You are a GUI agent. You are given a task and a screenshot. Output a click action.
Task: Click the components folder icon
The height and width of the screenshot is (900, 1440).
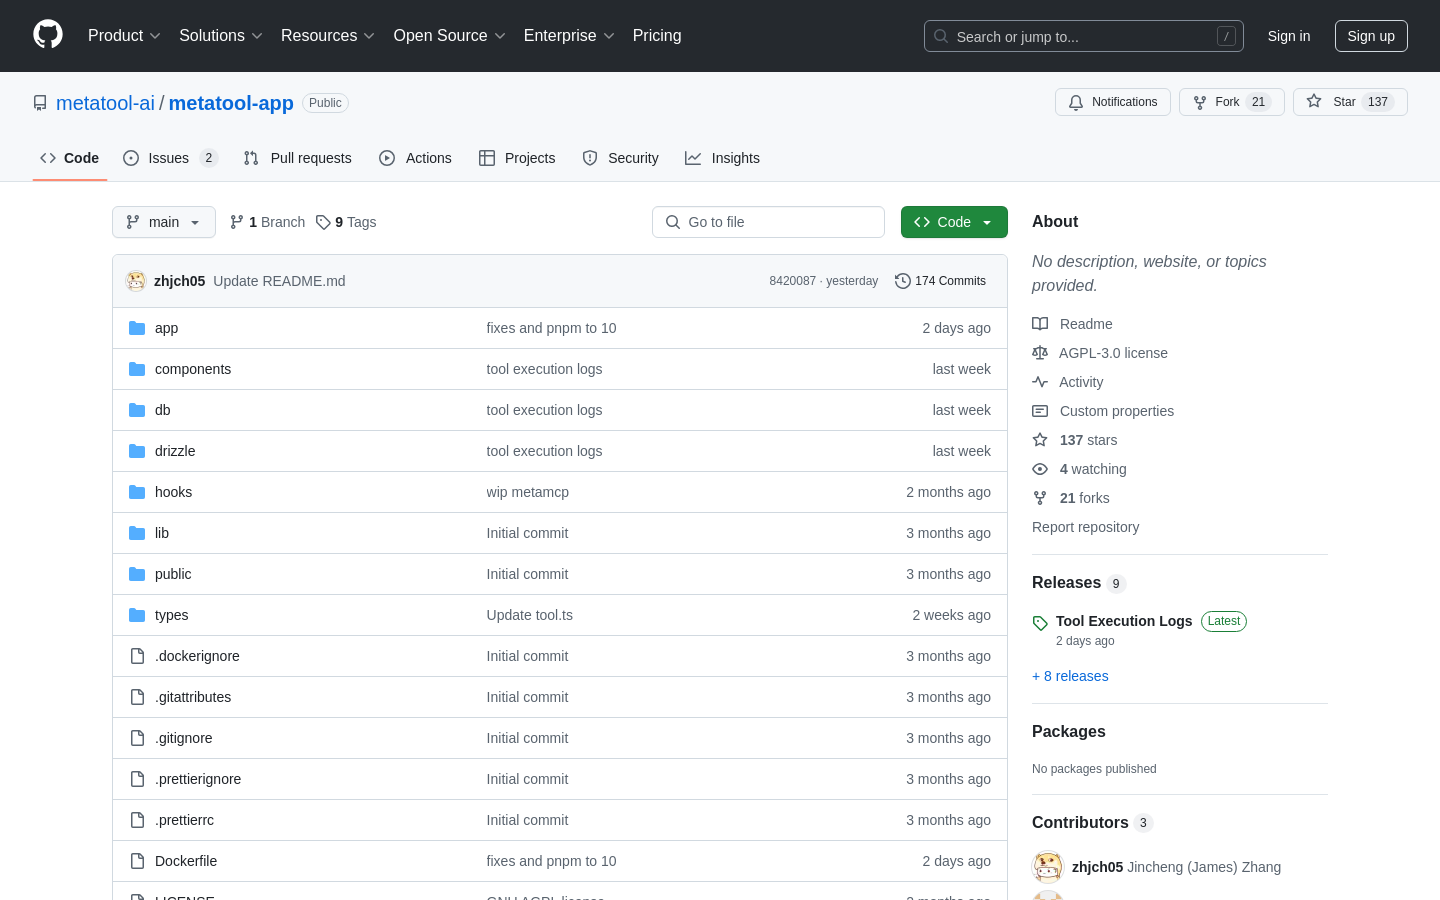click(137, 369)
